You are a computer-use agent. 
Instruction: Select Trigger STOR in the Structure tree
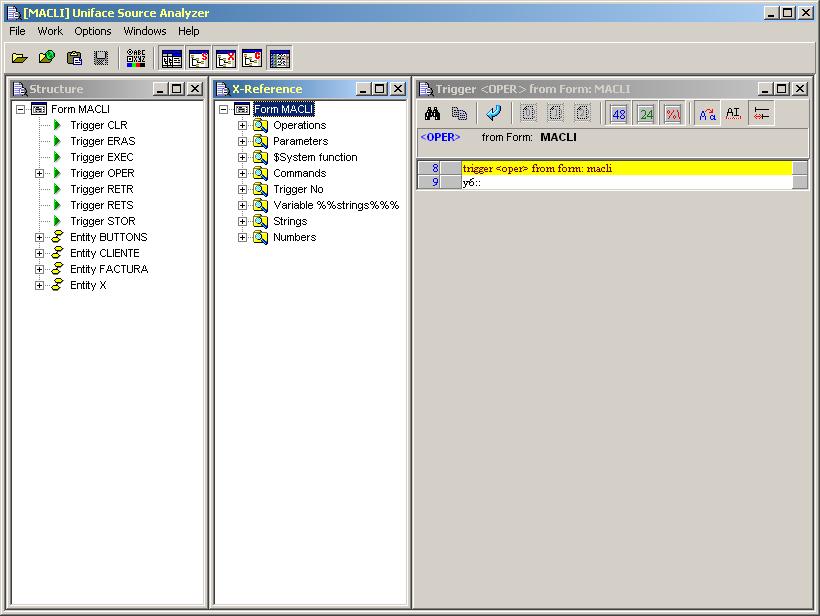coord(102,221)
